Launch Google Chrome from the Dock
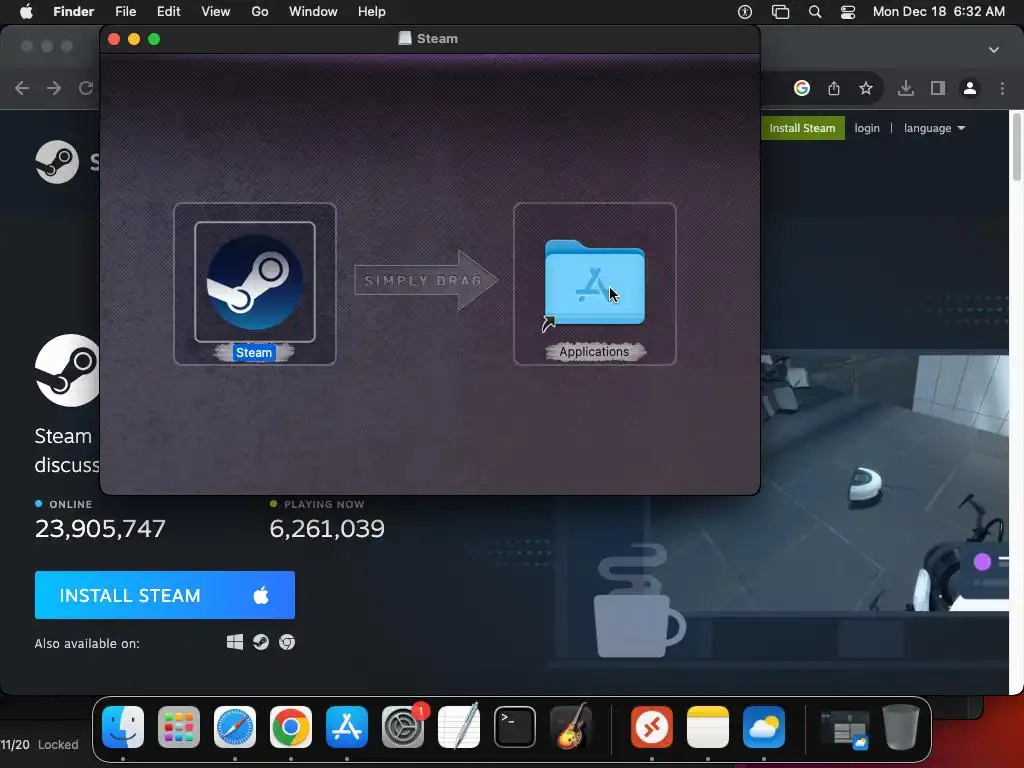This screenshot has width=1024, height=768. pos(291,727)
